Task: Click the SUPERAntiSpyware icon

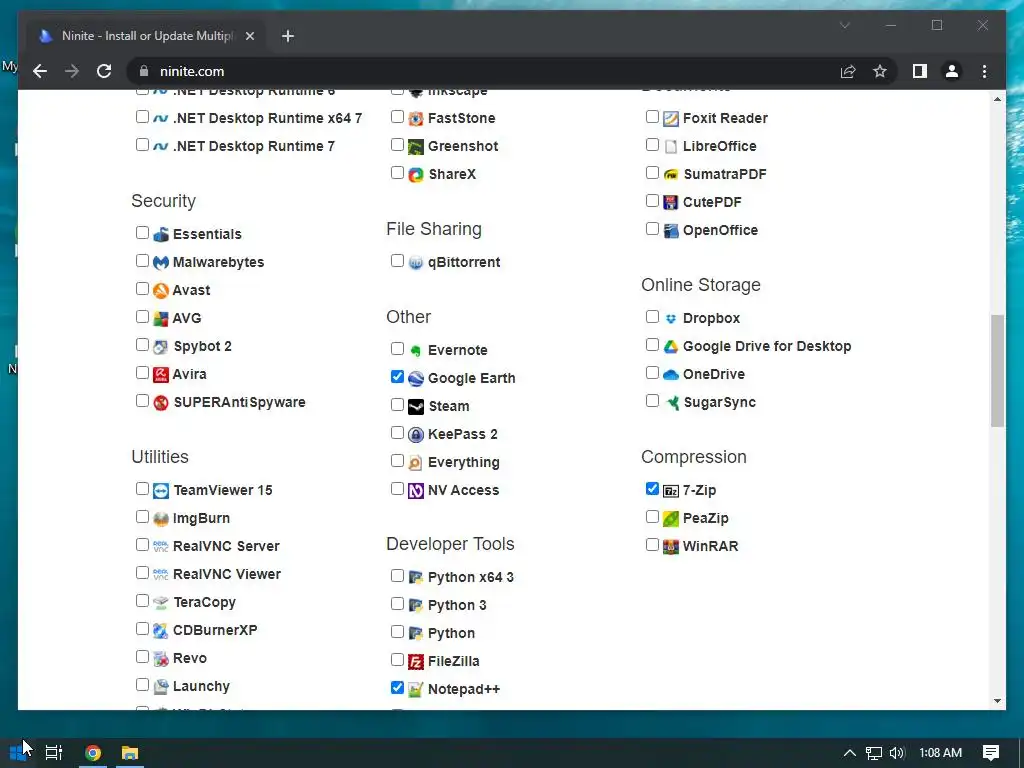Action: (161, 403)
